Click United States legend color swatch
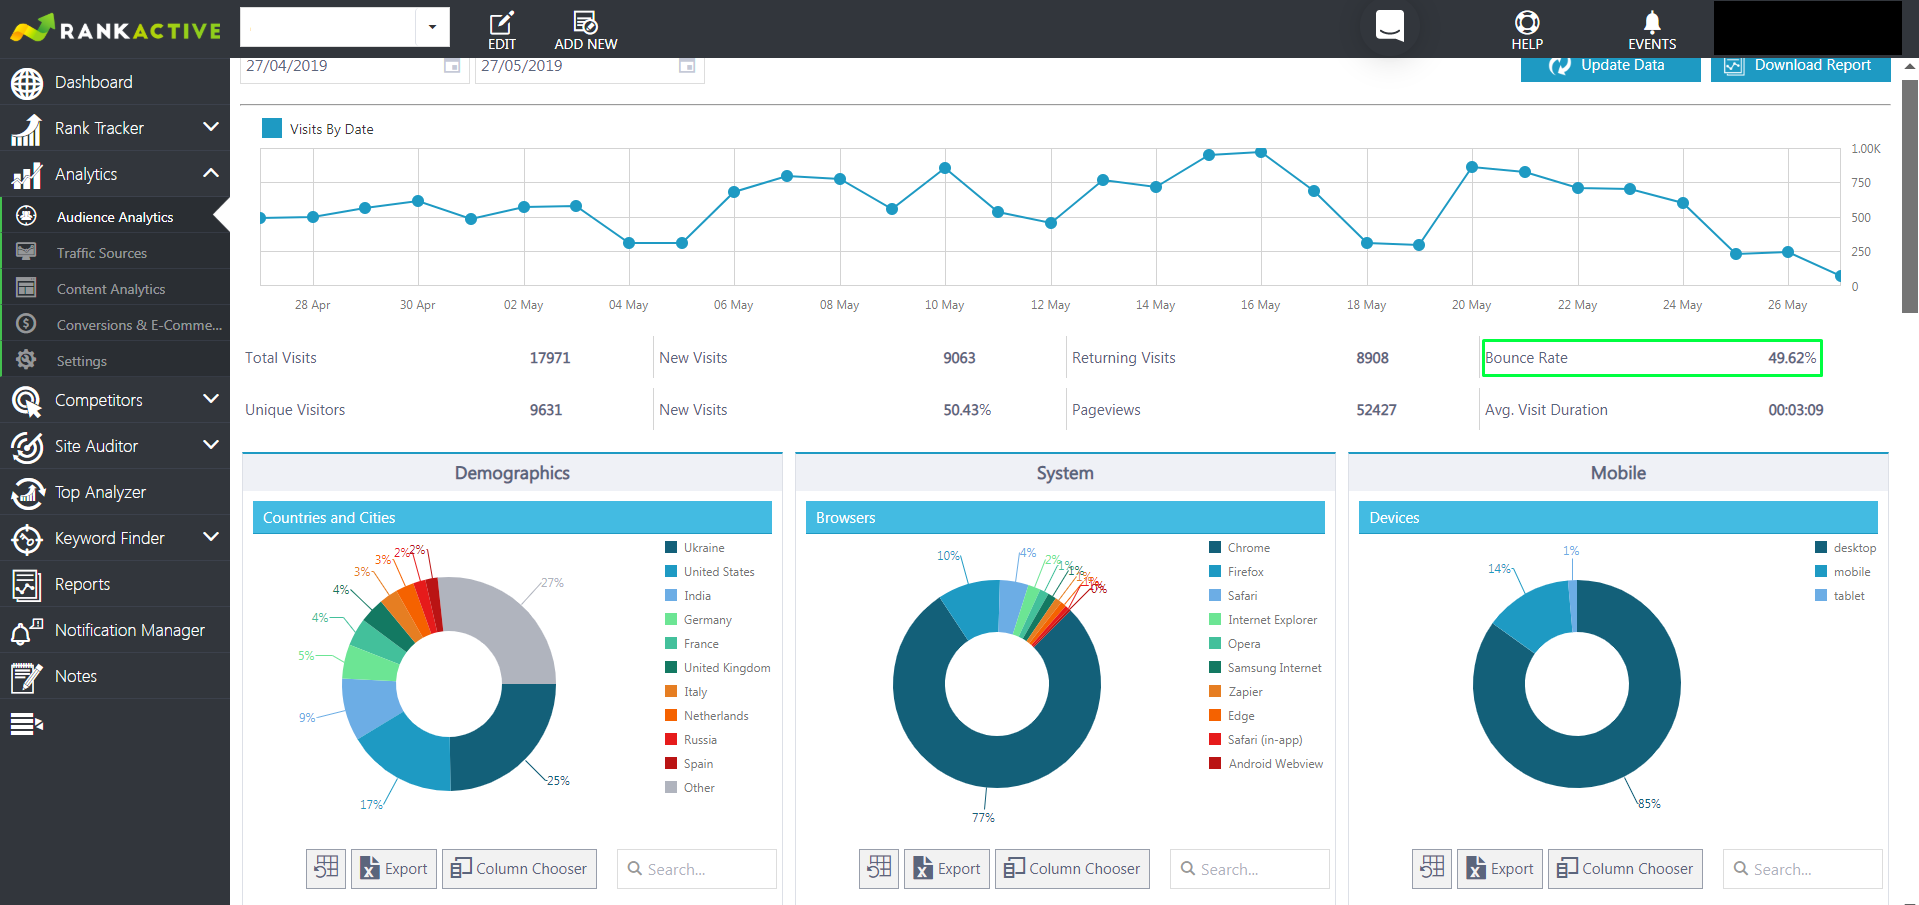The width and height of the screenshot is (1919, 905). tap(671, 572)
